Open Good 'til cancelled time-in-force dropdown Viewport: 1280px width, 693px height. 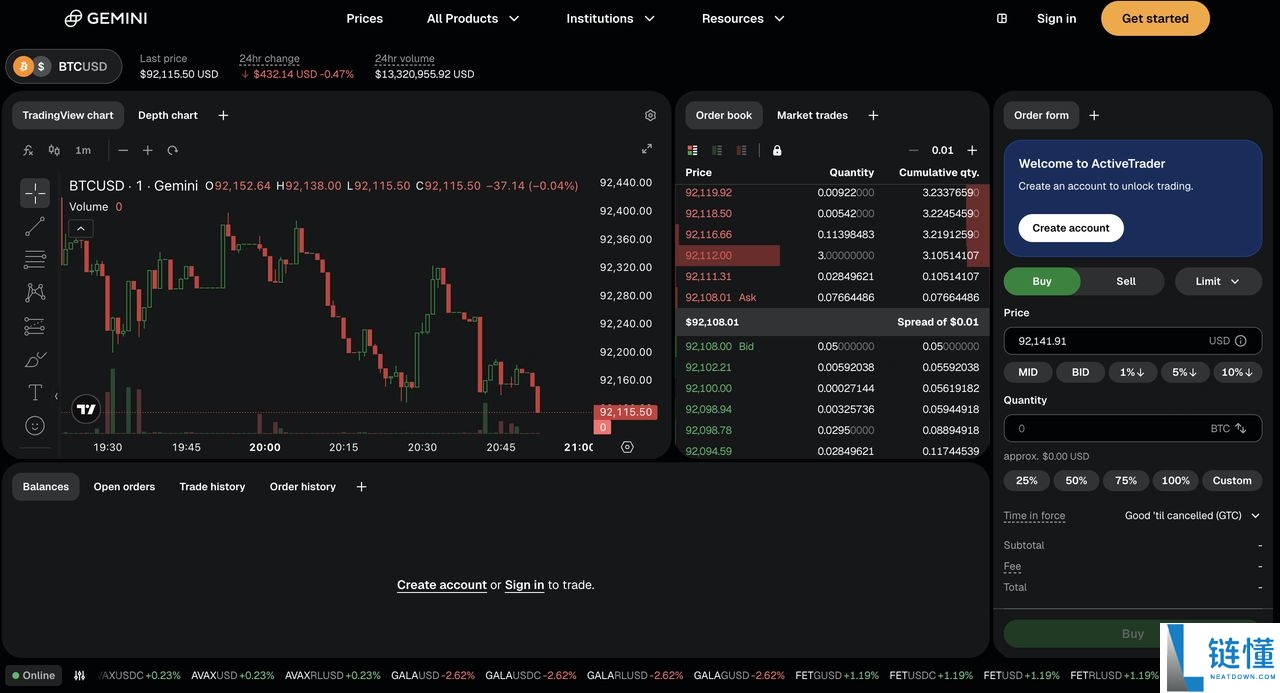pyautogui.click(x=1191, y=516)
